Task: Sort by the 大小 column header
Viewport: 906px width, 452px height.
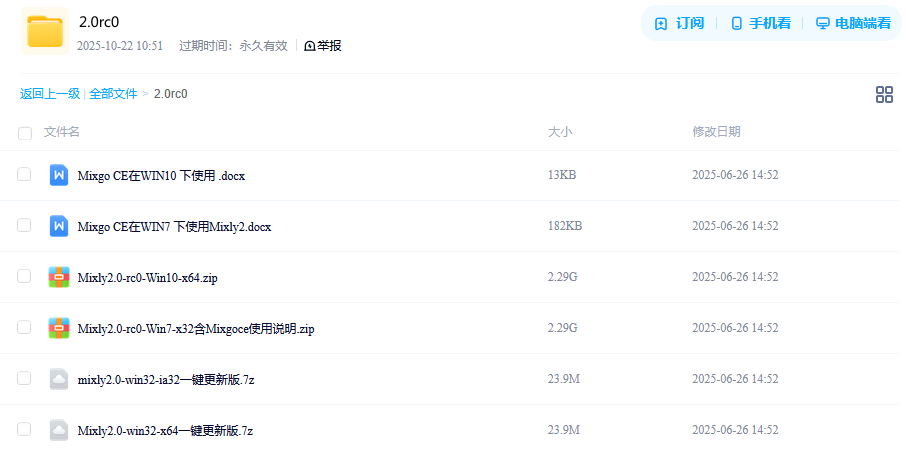Action: point(560,132)
